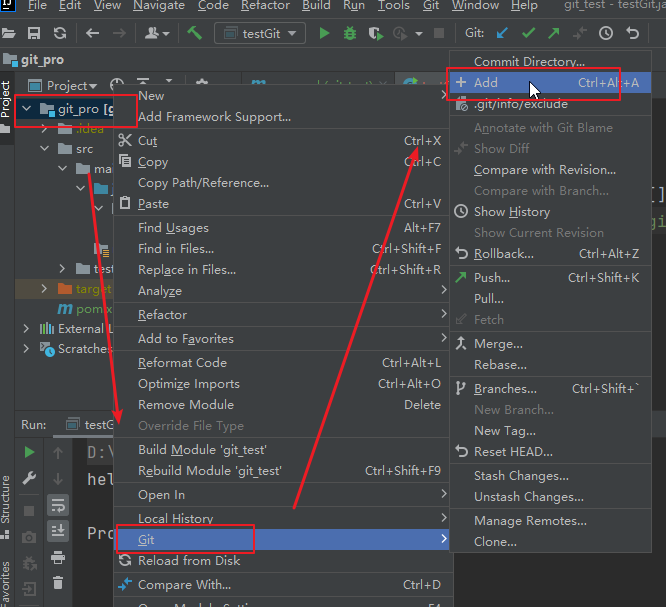Viewport: 666px width, 607px height.
Task: Run testGit with green play button
Action: [x=324, y=33]
